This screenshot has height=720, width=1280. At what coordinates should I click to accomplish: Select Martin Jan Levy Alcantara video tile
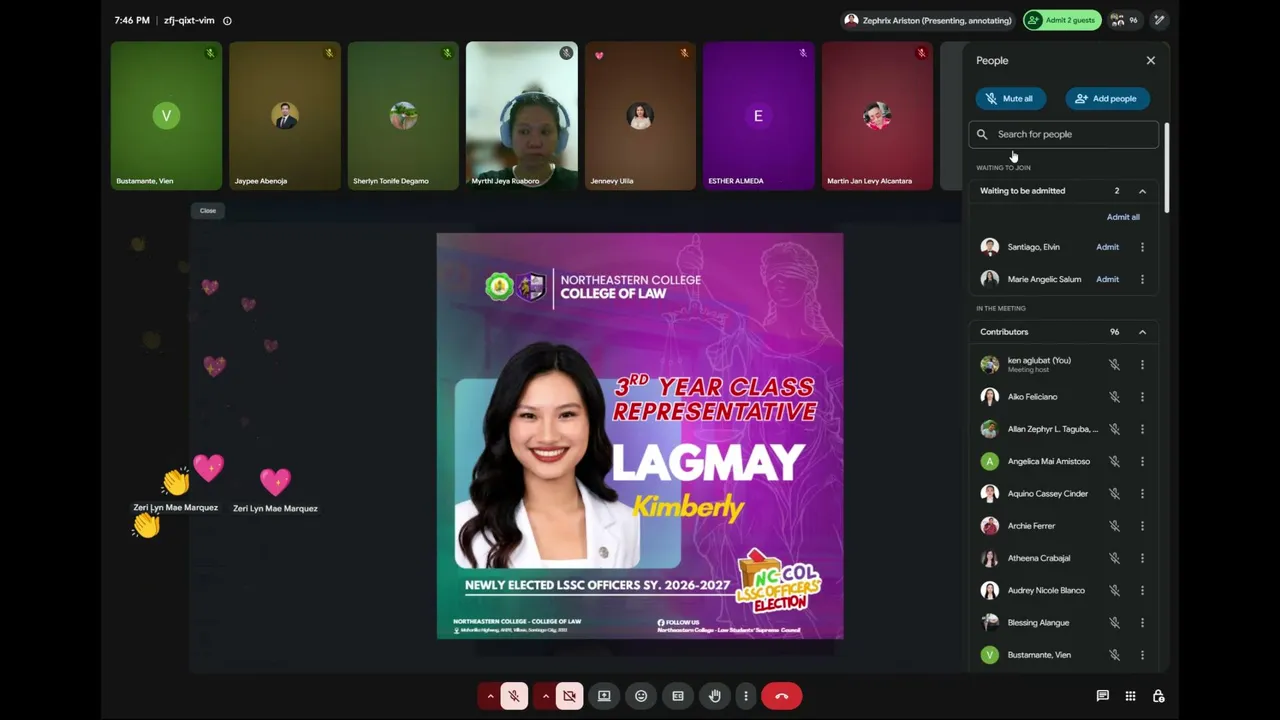click(x=877, y=115)
